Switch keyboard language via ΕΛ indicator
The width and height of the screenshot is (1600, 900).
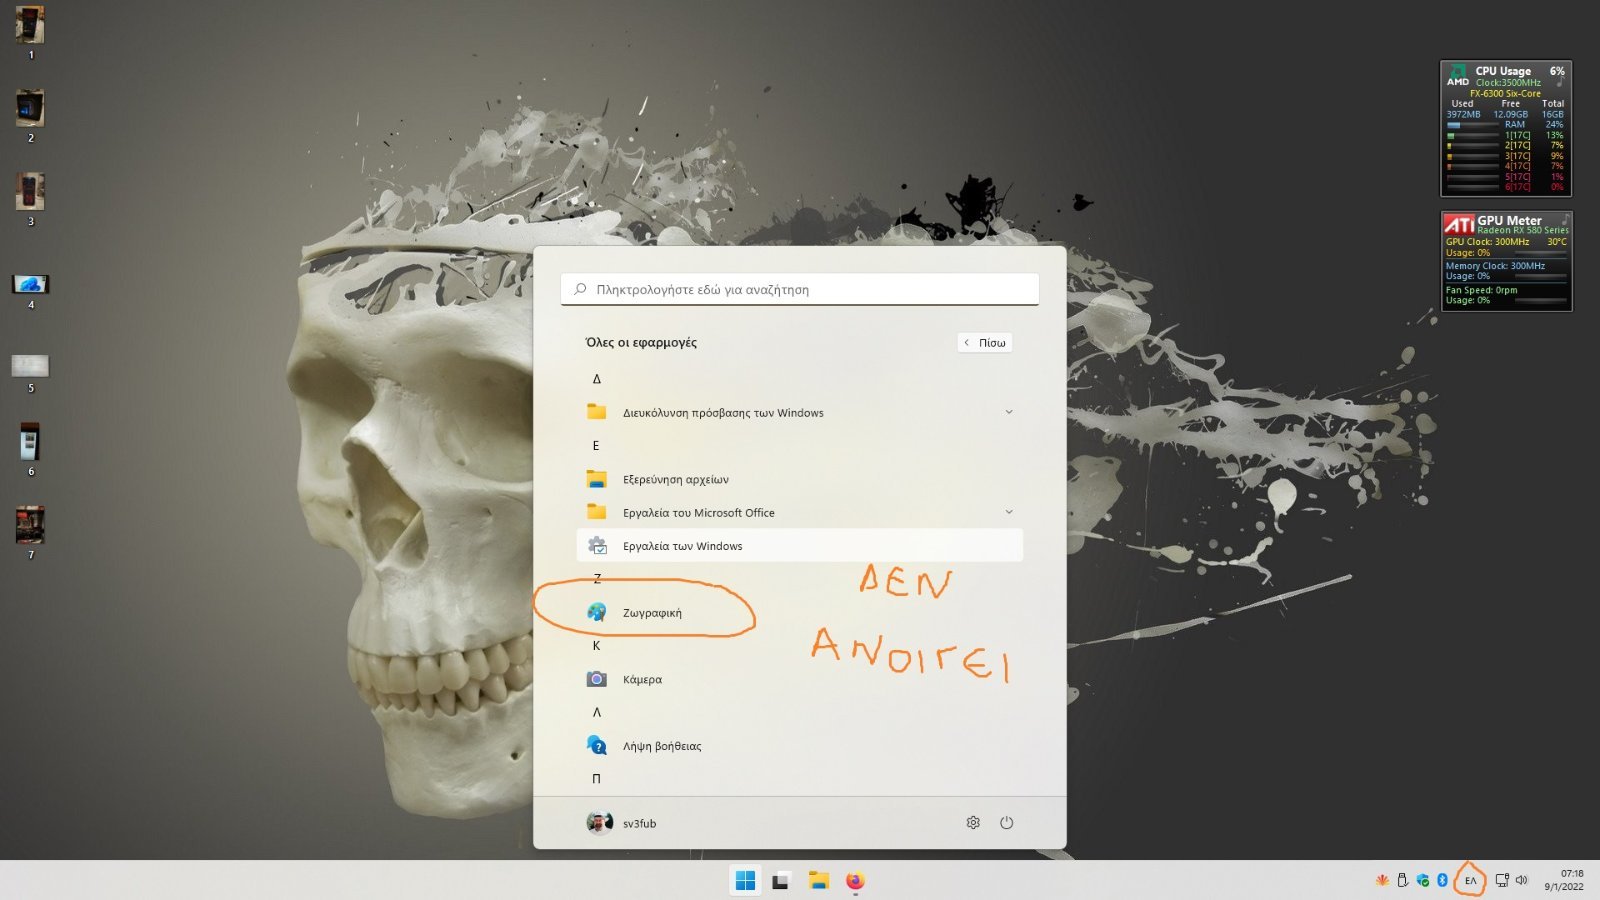click(1470, 881)
